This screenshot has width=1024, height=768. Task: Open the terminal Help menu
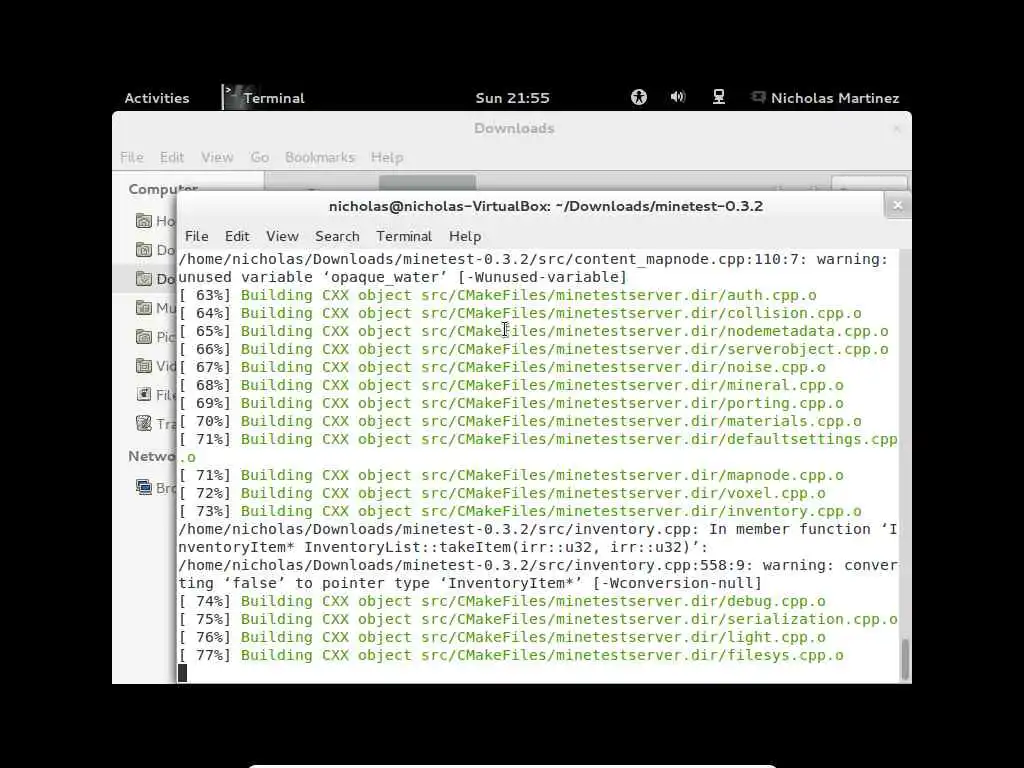click(465, 236)
